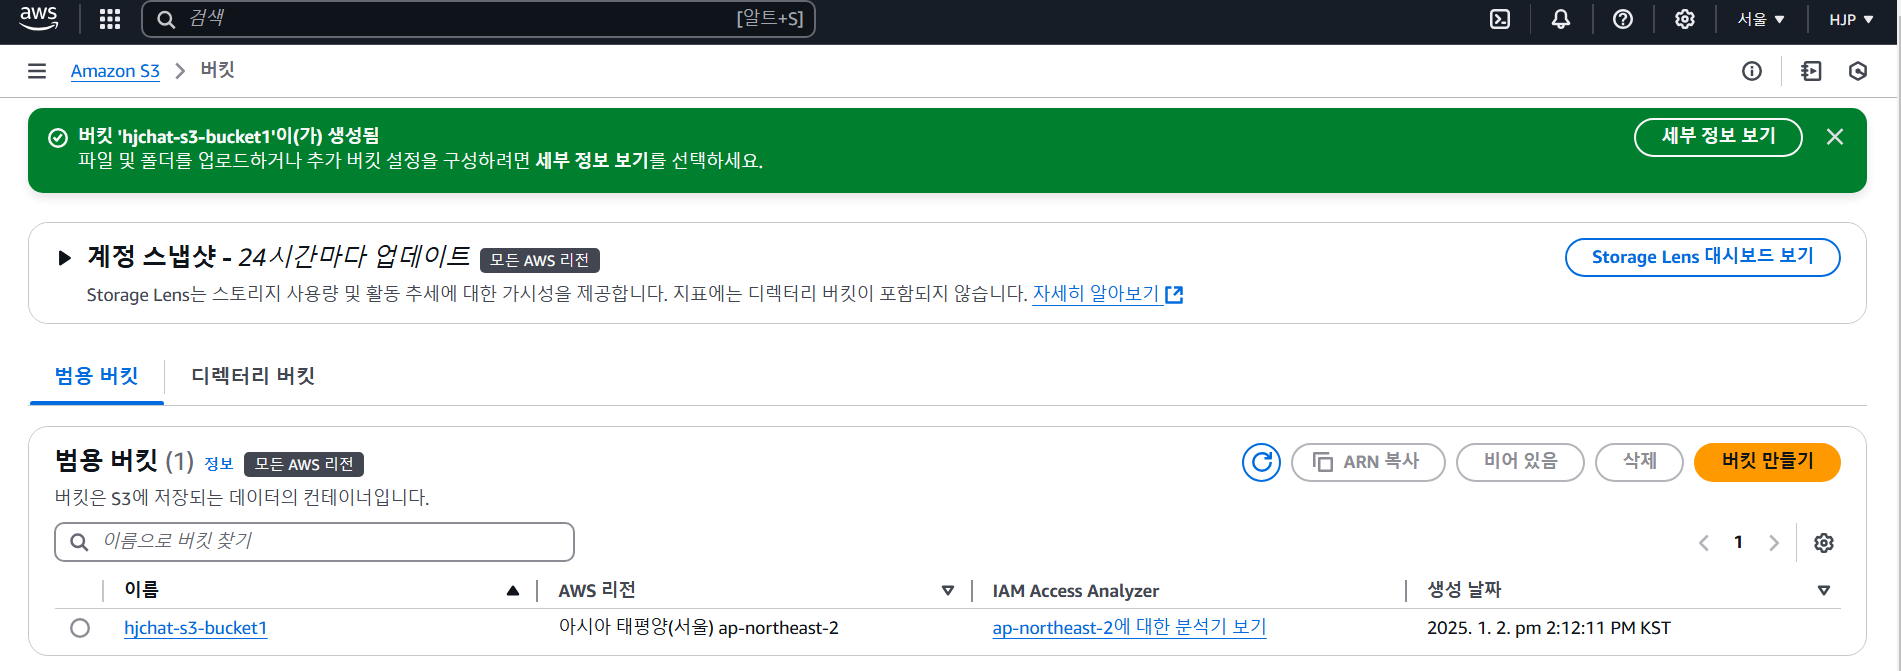Viewport: 1901px width, 671px height.
Task: Refresh the general purpose buckets list
Action: 1261,462
